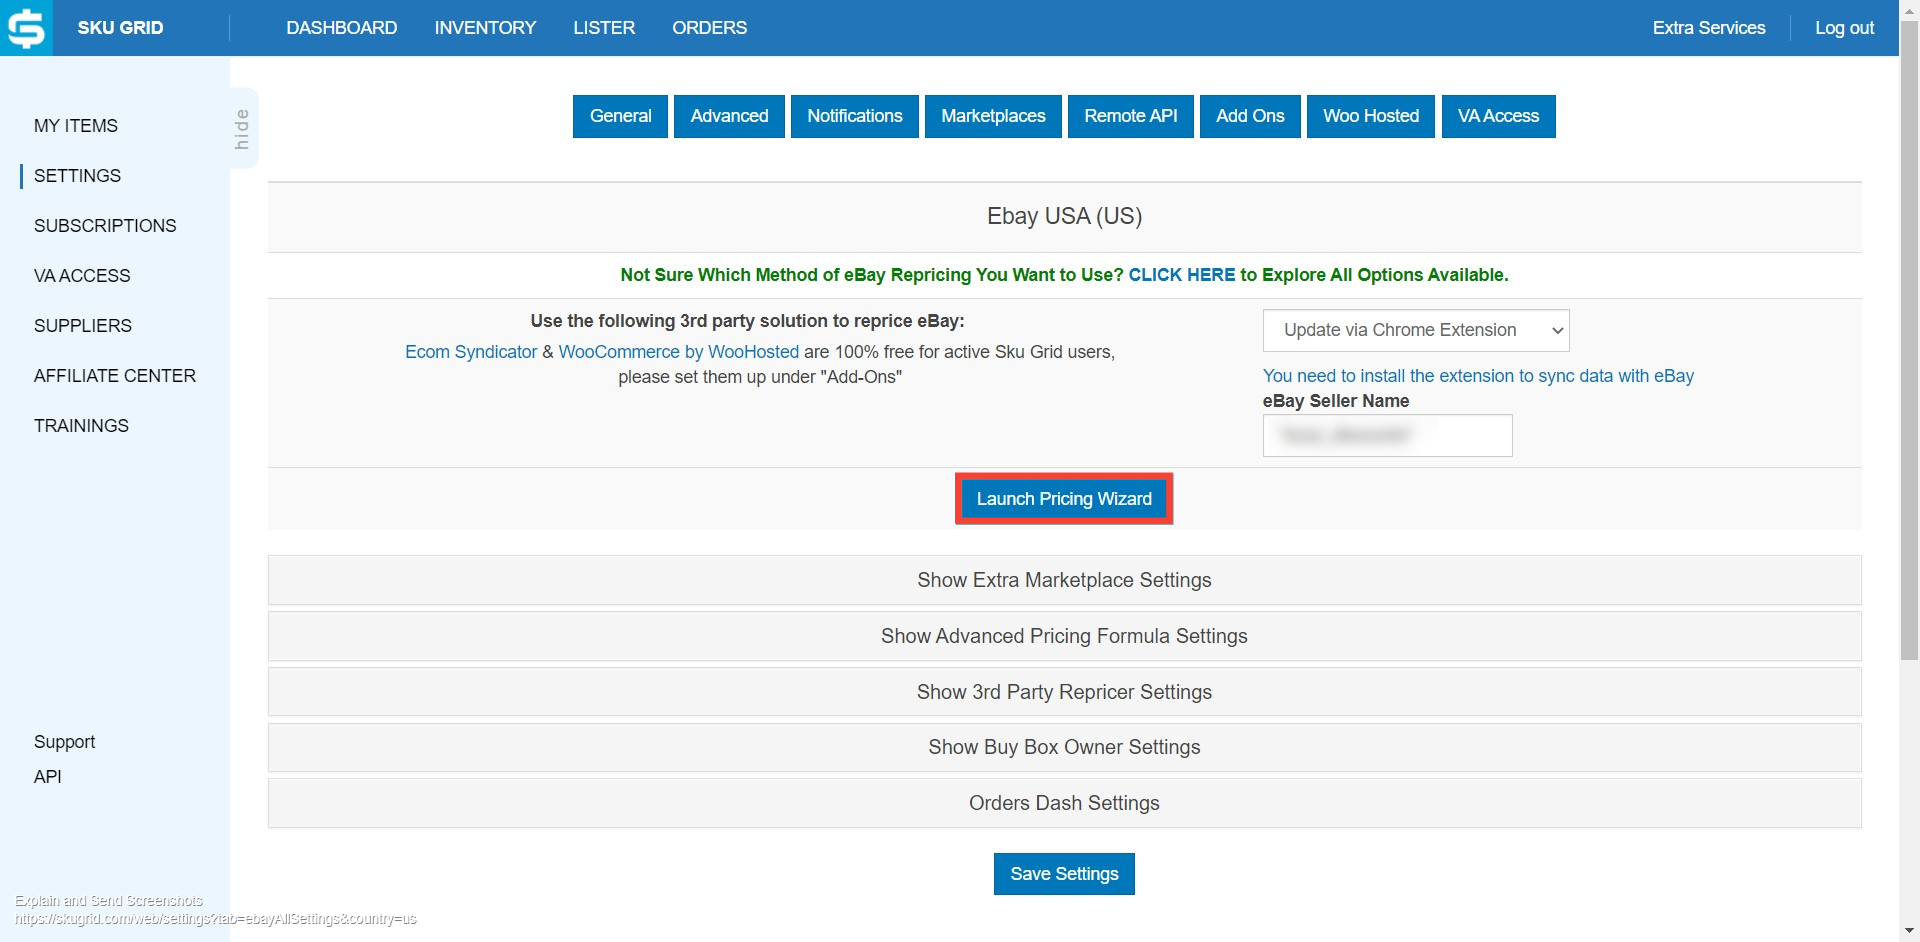Click the Support link
Image resolution: width=1920 pixels, height=942 pixels.
64,742
